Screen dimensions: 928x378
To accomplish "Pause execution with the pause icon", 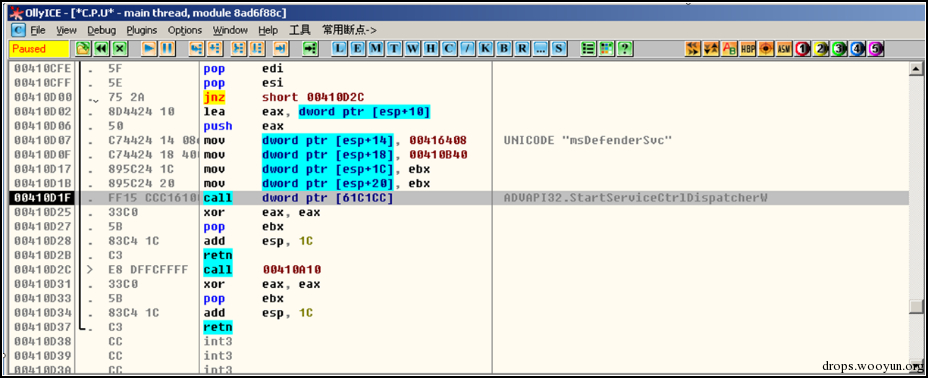I will point(167,49).
